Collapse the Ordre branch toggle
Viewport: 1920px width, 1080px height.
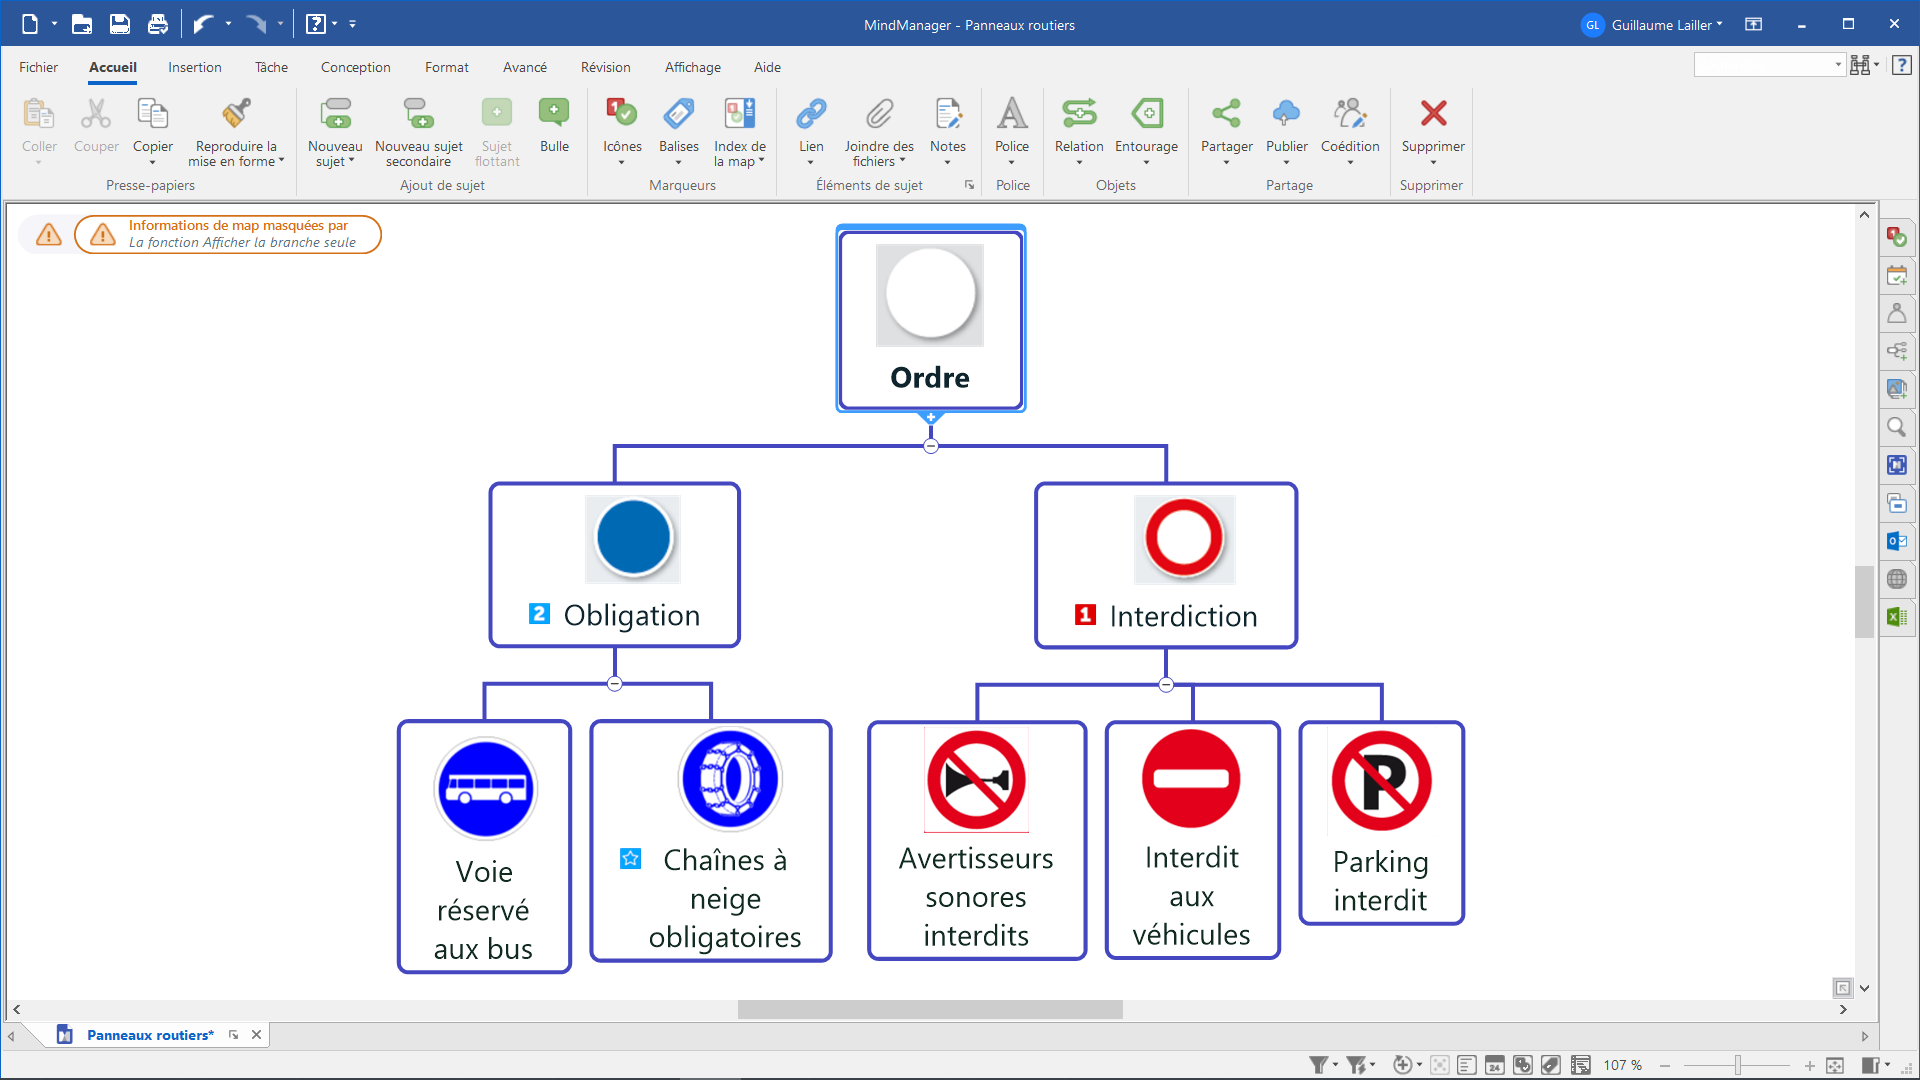[931, 446]
